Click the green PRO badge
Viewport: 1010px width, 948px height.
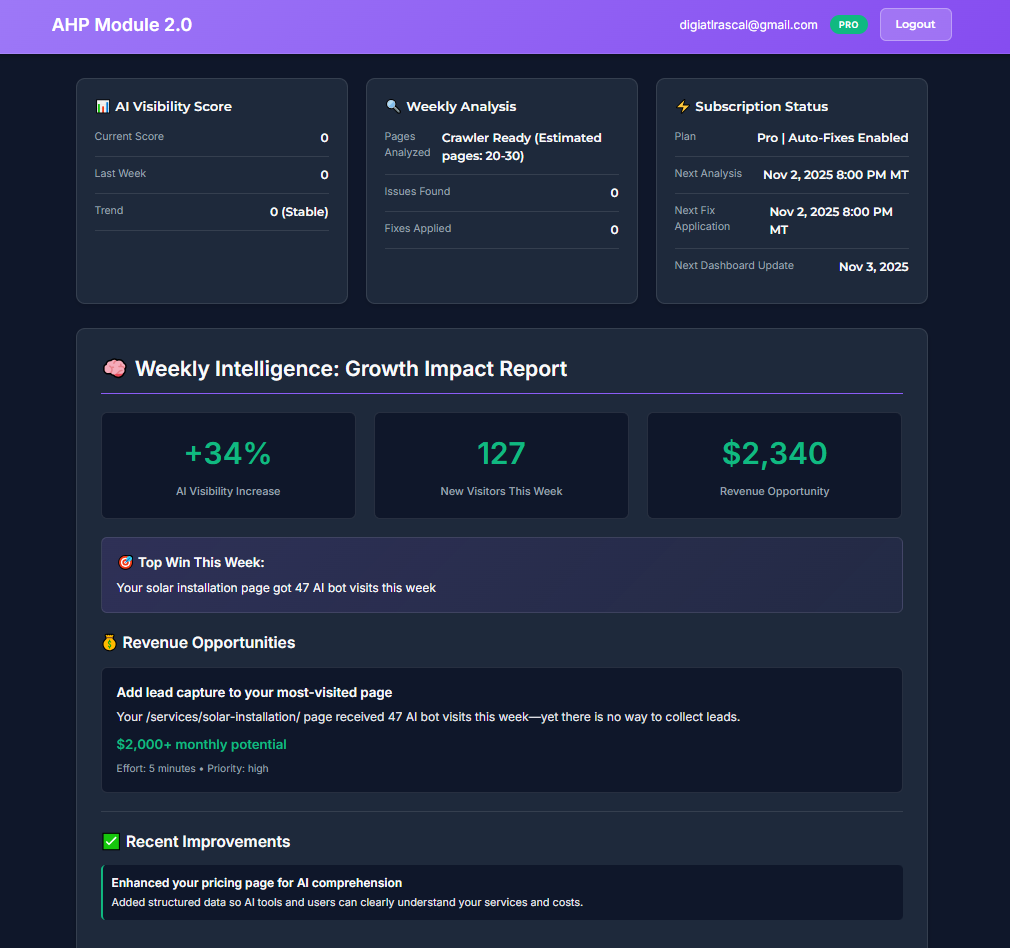tap(848, 24)
